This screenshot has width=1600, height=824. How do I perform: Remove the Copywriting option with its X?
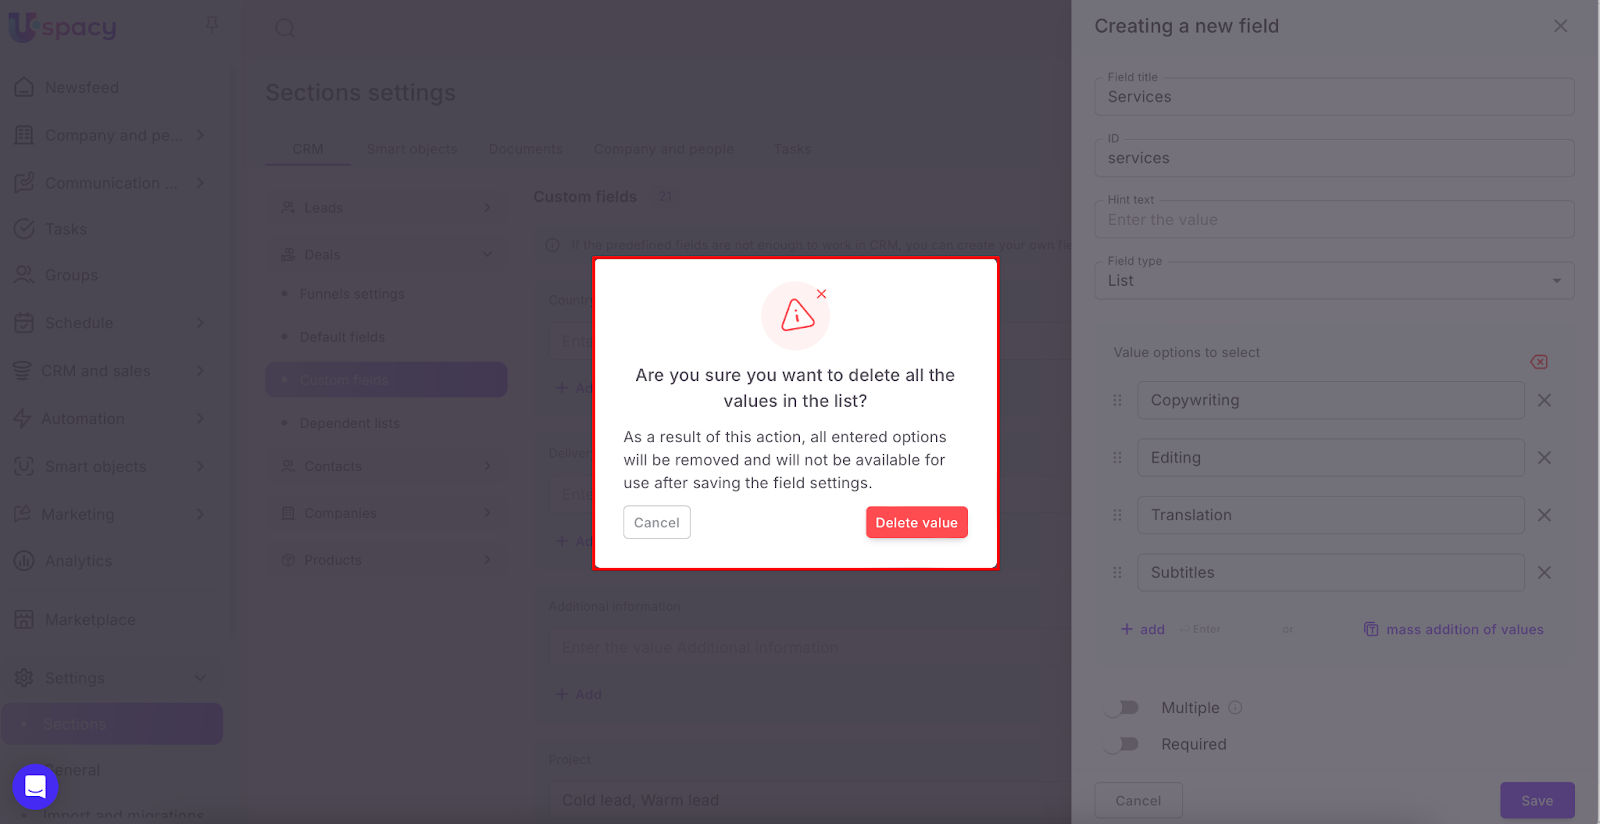pyautogui.click(x=1544, y=400)
